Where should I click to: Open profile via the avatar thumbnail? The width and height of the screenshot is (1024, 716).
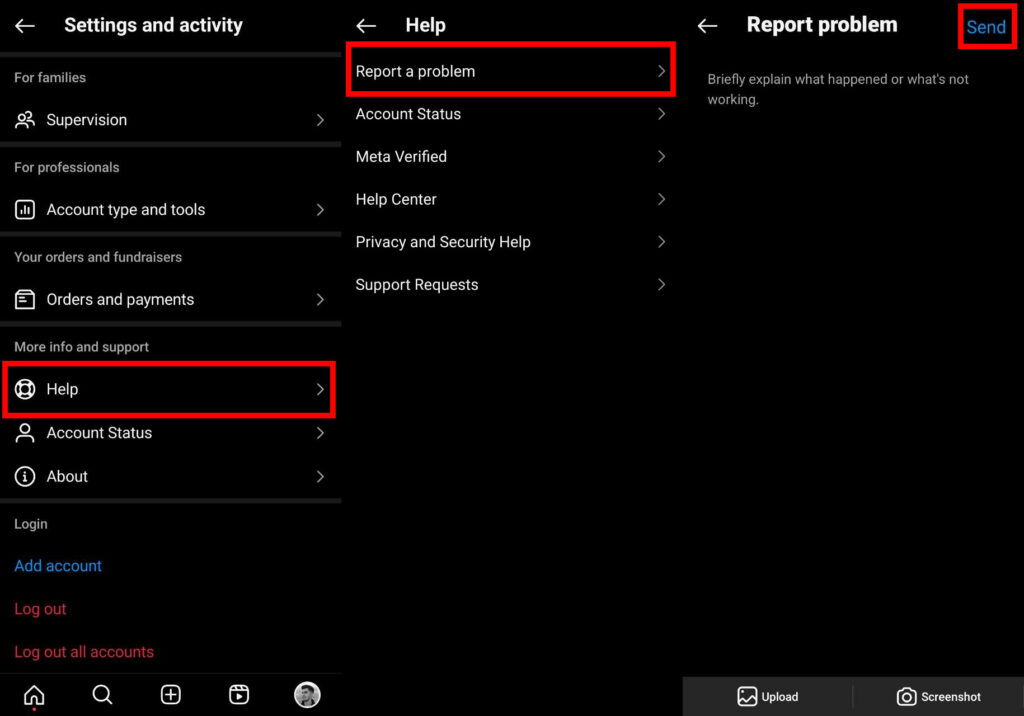(307, 695)
